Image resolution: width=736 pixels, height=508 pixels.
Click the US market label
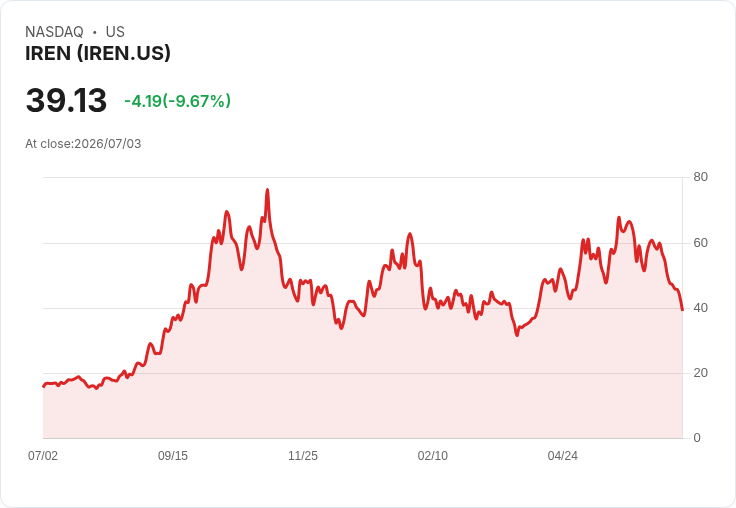click(x=115, y=31)
